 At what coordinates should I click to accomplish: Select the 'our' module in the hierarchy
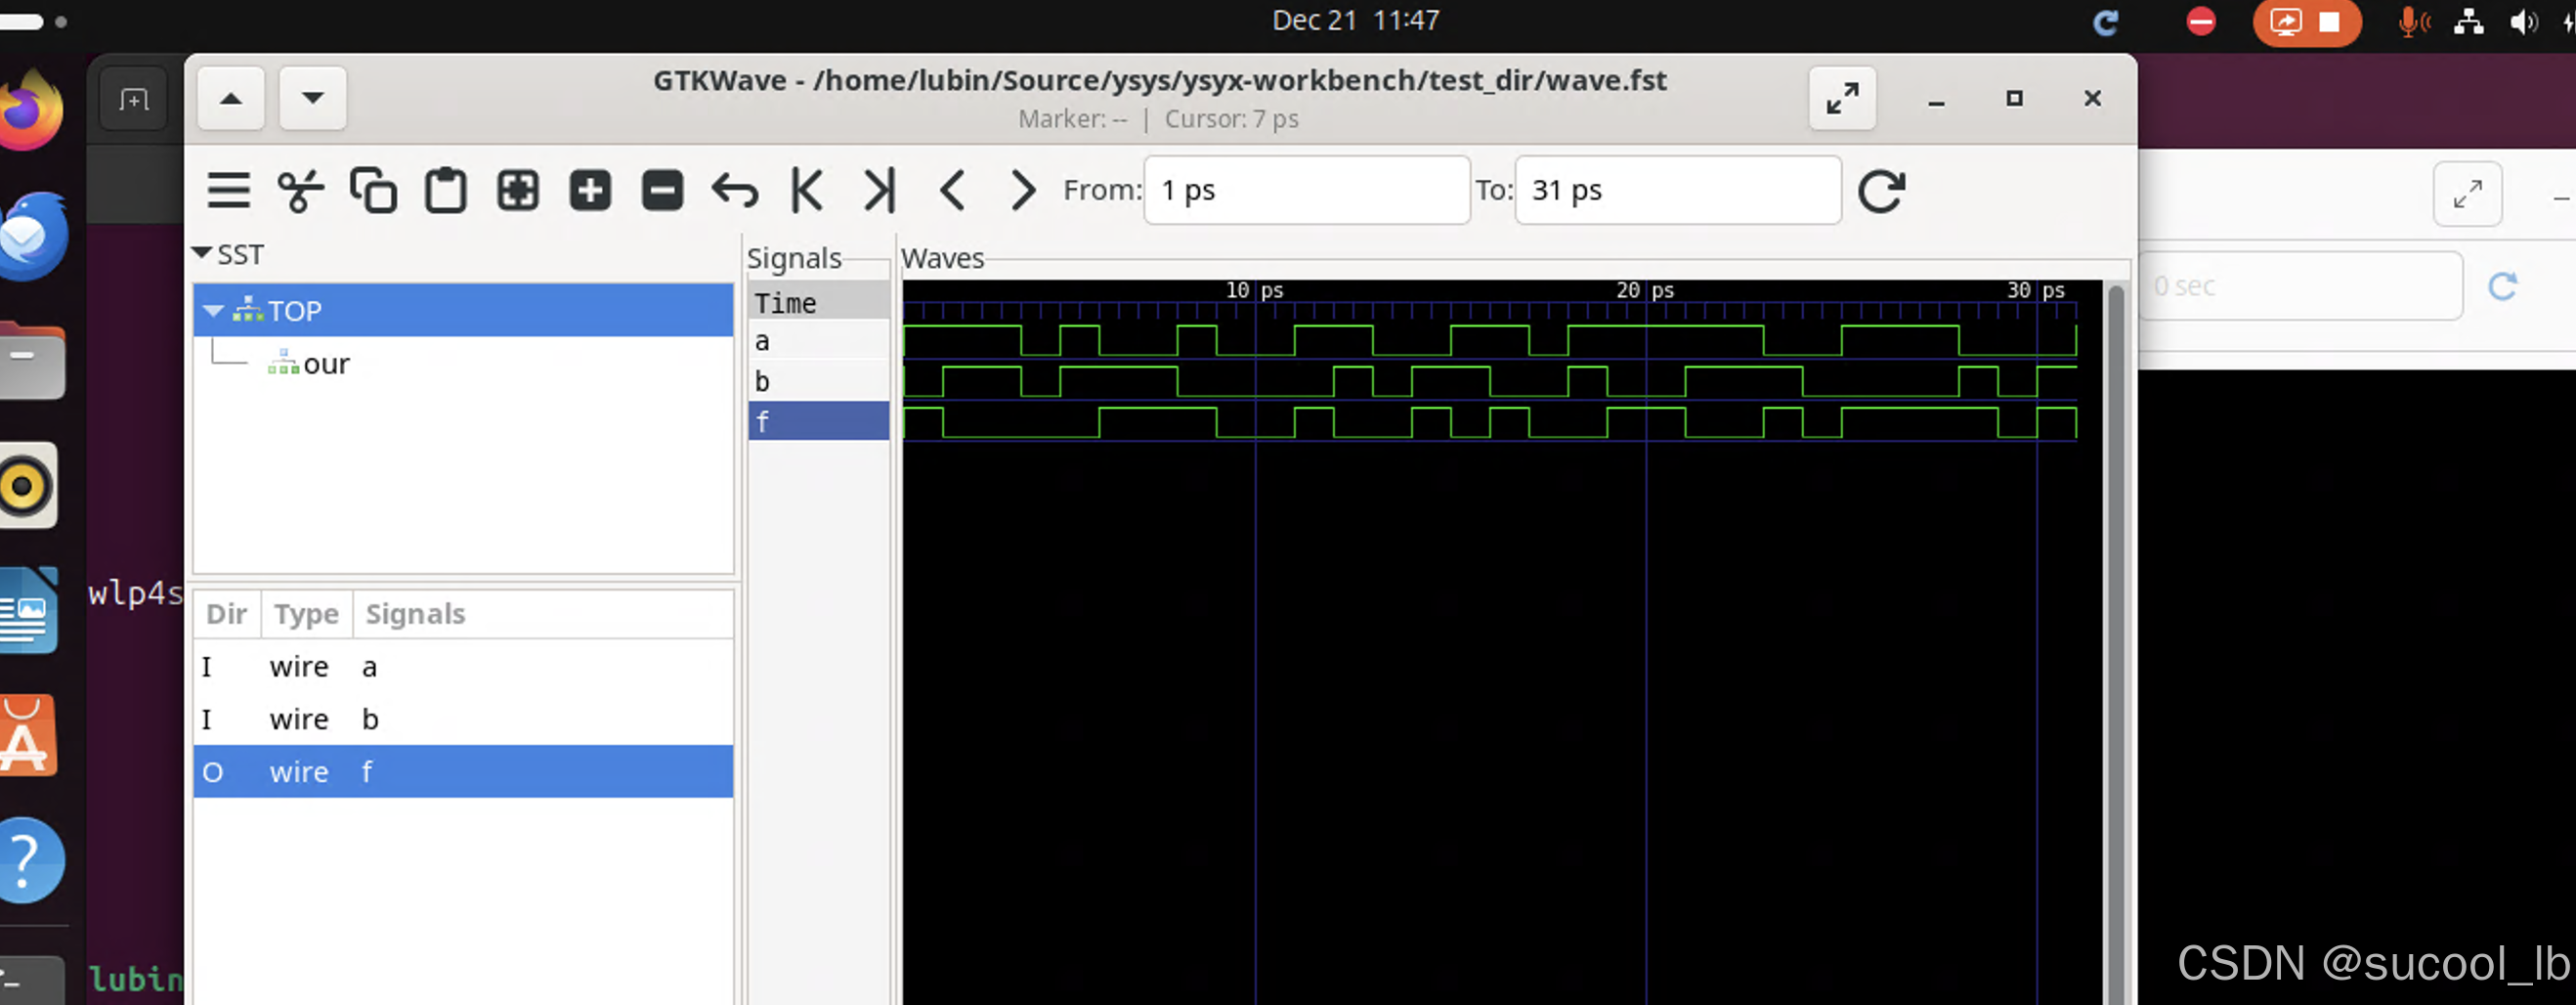point(326,363)
